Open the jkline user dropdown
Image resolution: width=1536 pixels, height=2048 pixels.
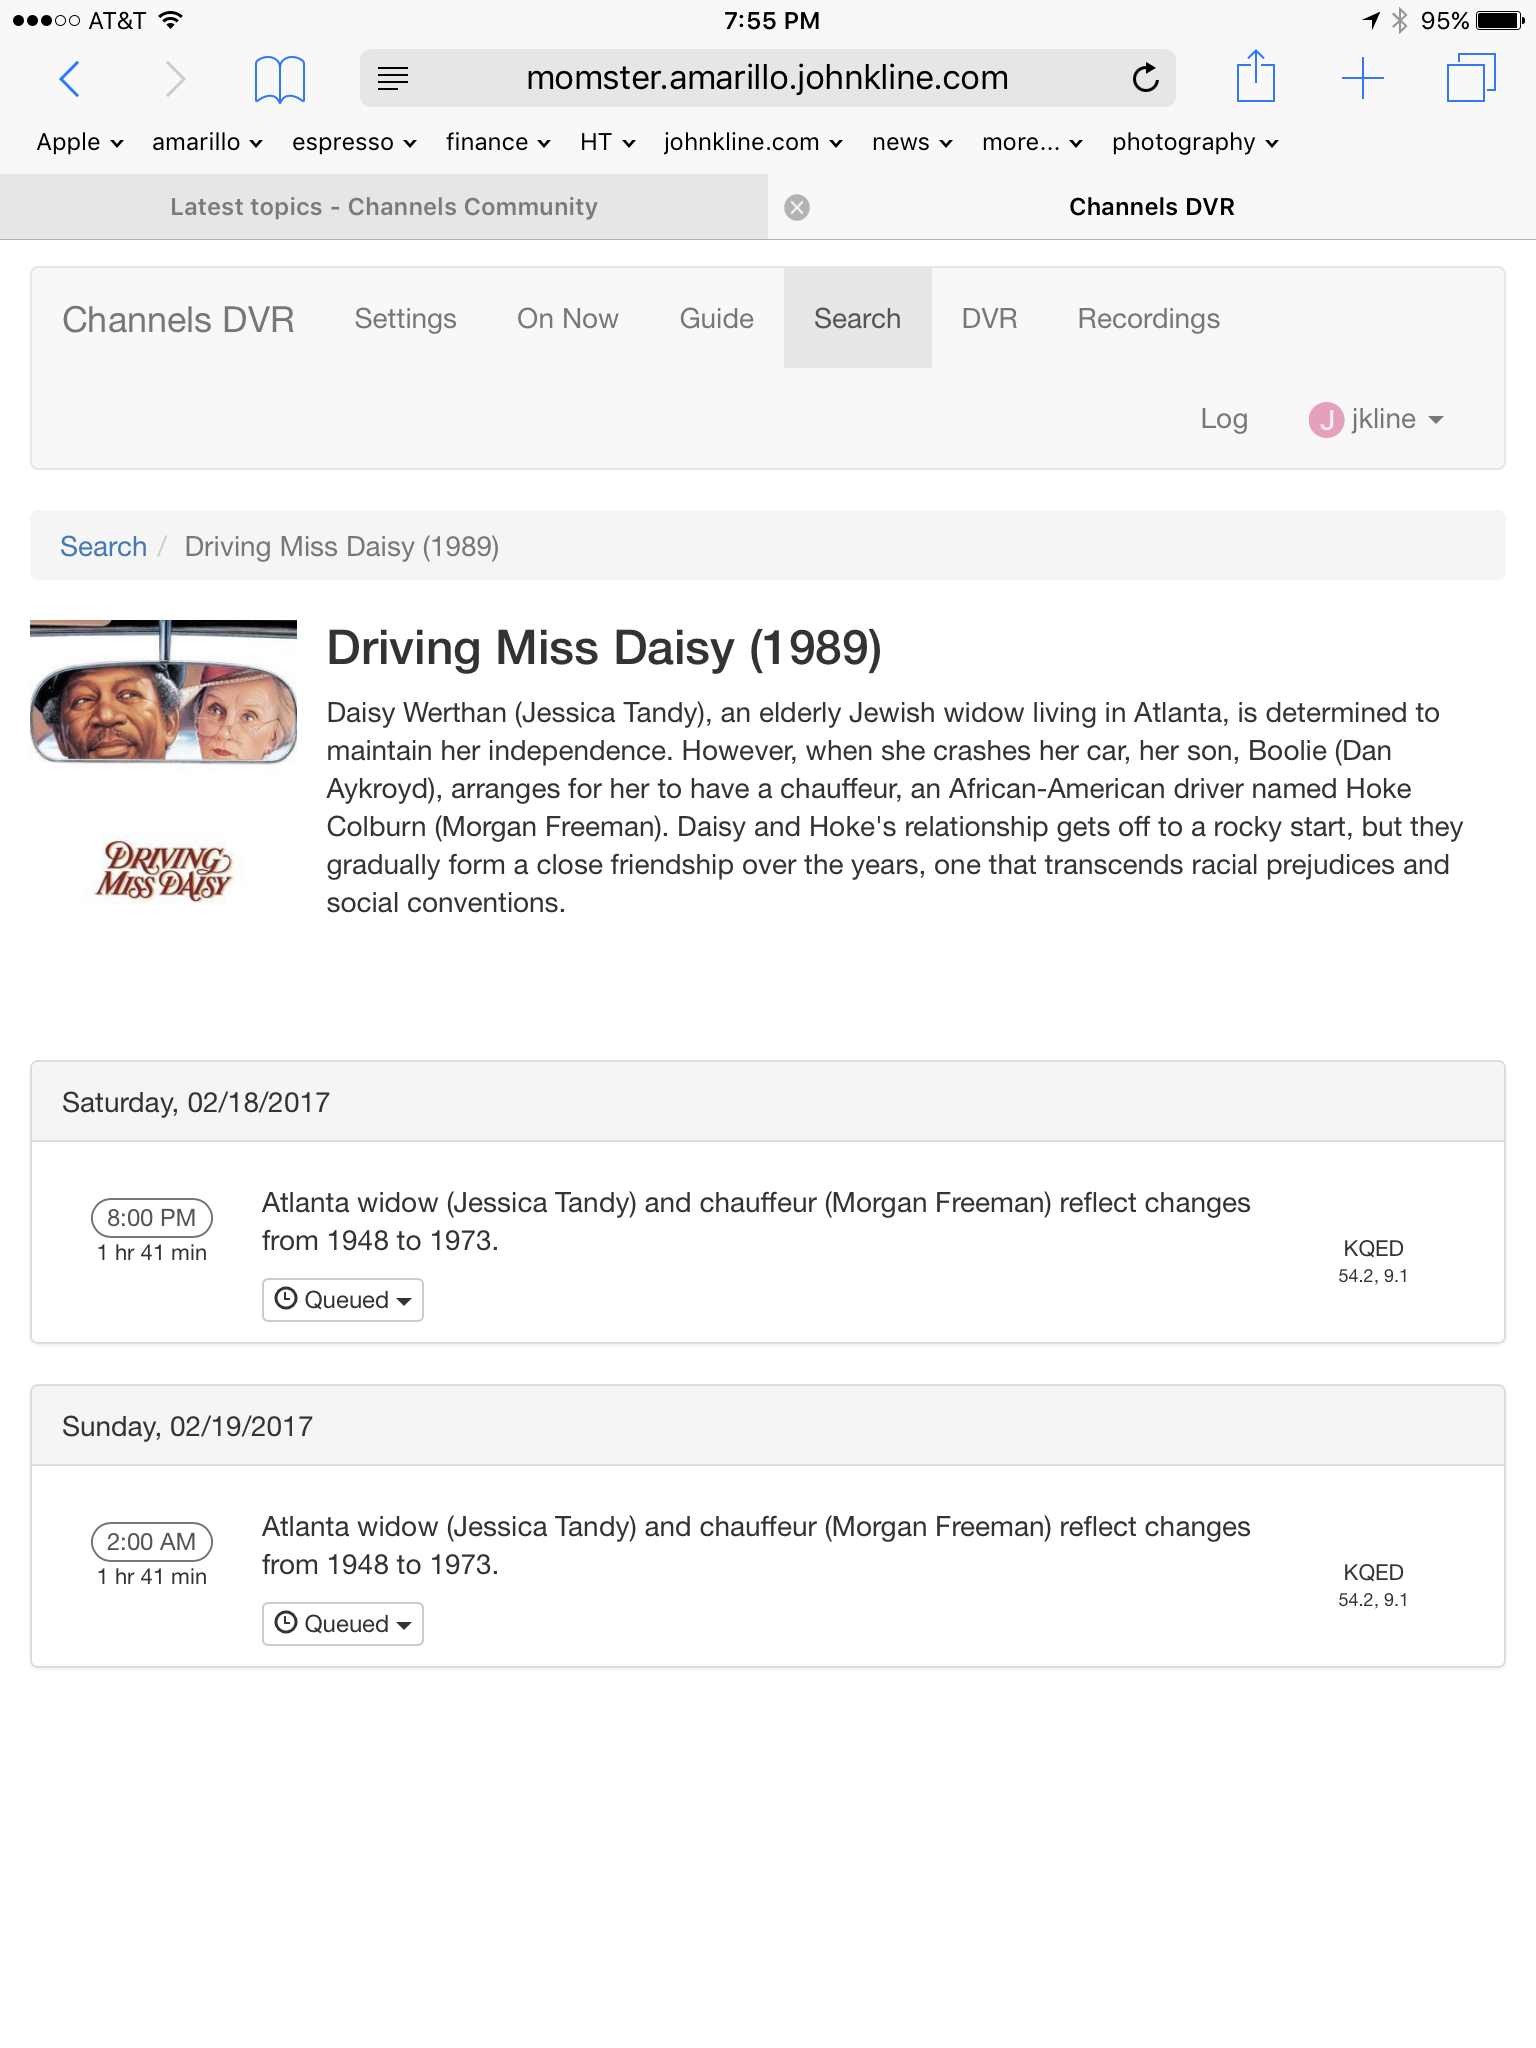click(x=1377, y=419)
